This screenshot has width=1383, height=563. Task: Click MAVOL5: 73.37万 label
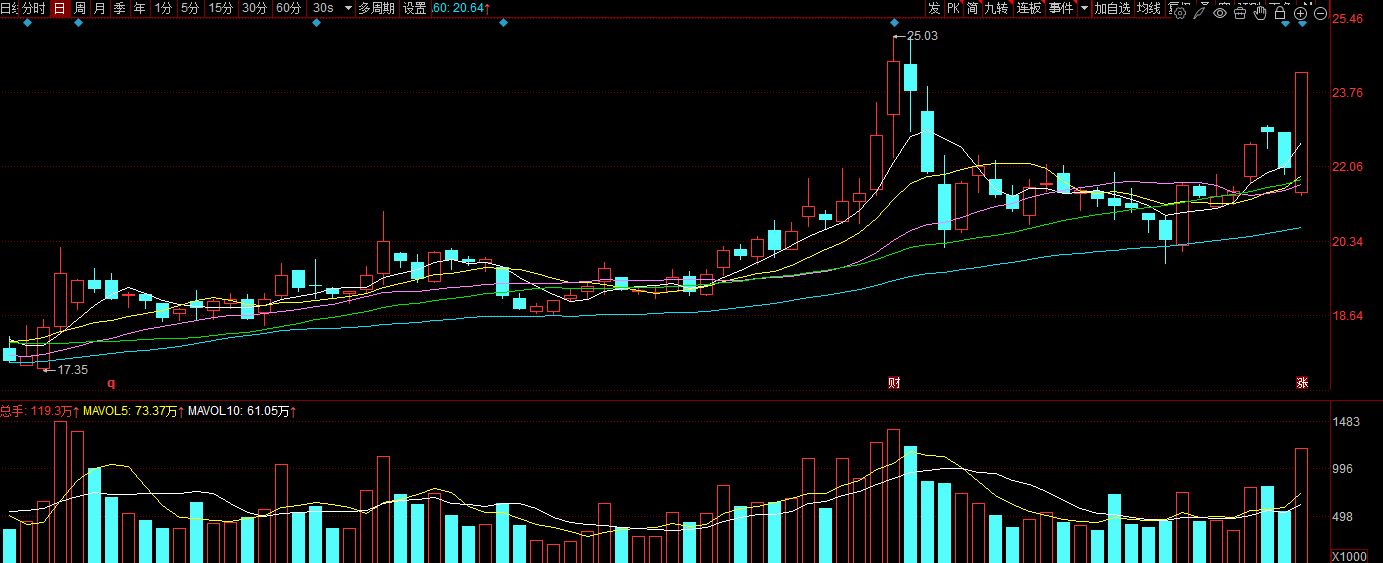click(133, 411)
